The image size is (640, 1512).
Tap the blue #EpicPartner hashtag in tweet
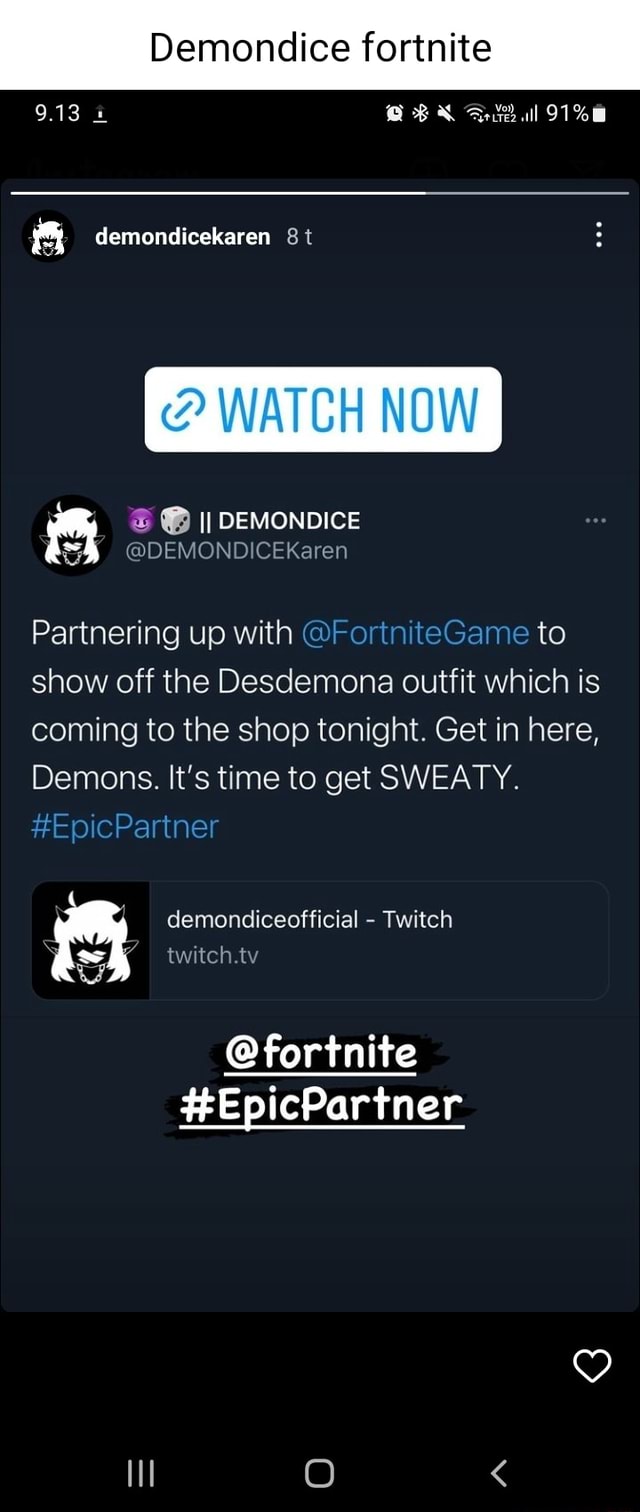(125, 827)
